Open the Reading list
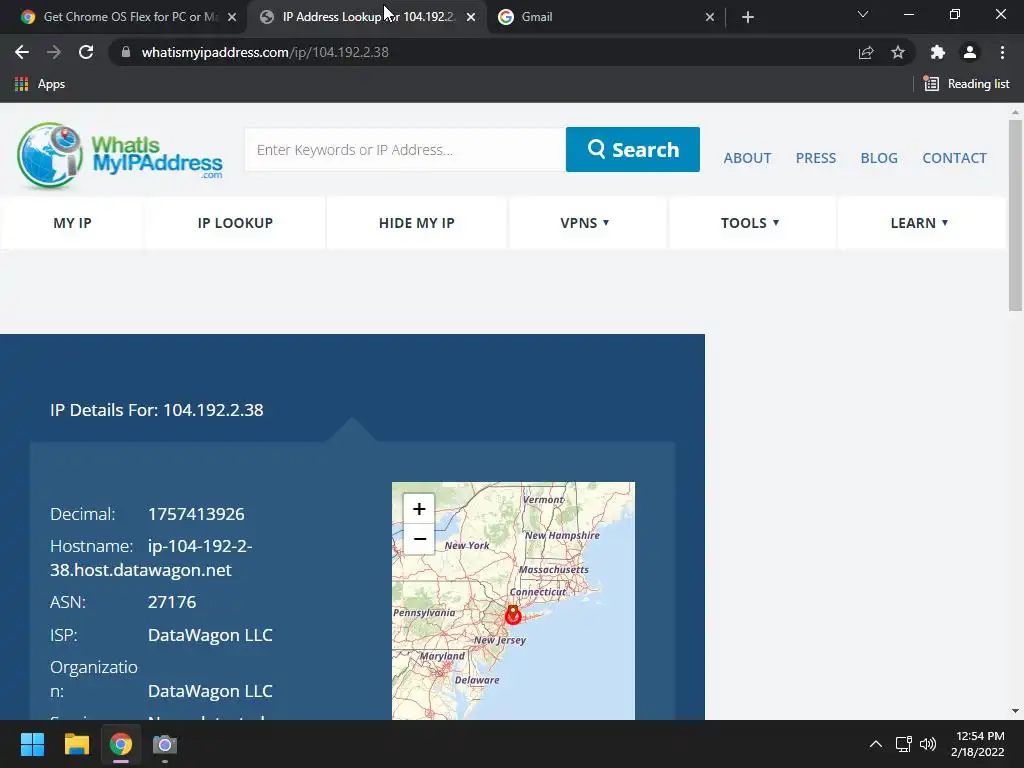Image resolution: width=1024 pixels, height=768 pixels. (966, 84)
